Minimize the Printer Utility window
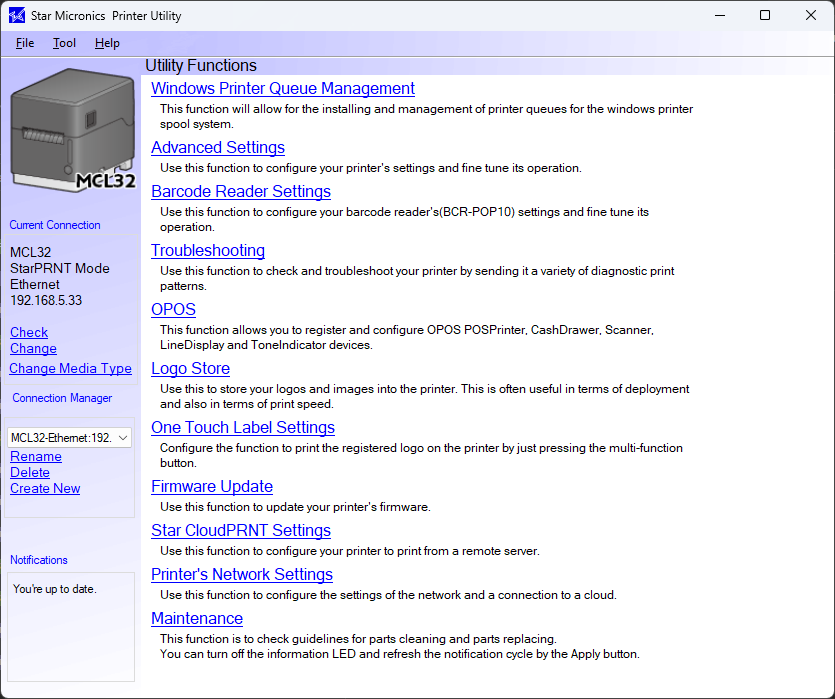835x699 pixels. pos(720,15)
